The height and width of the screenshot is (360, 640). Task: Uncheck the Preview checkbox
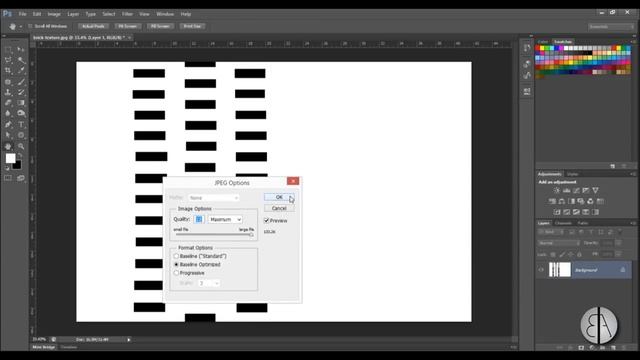[267, 220]
